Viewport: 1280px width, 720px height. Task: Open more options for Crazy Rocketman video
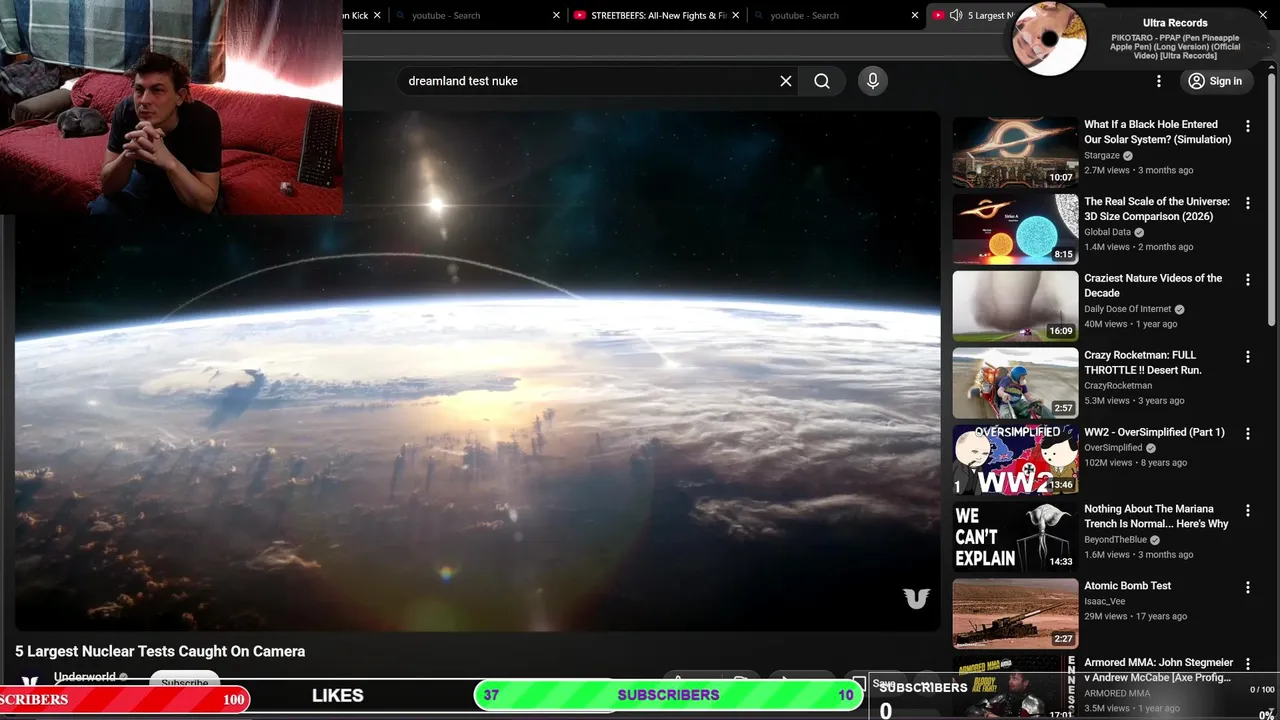[1247, 357]
